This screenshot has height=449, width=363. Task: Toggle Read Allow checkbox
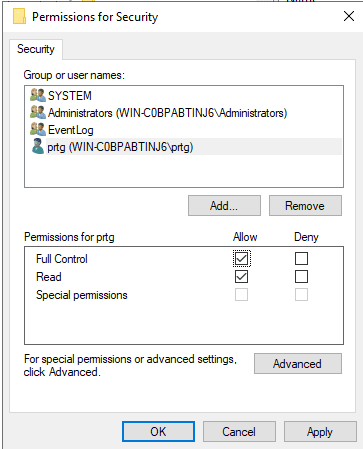pos(241,277)
